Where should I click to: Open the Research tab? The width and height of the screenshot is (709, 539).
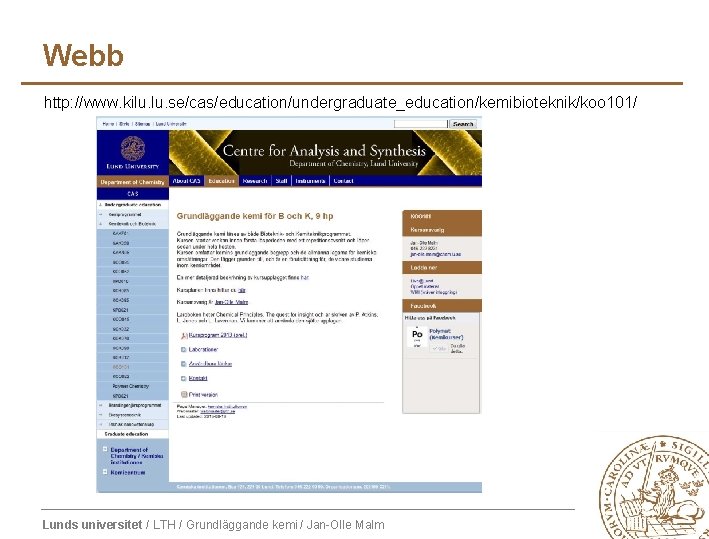click(255, 181)
